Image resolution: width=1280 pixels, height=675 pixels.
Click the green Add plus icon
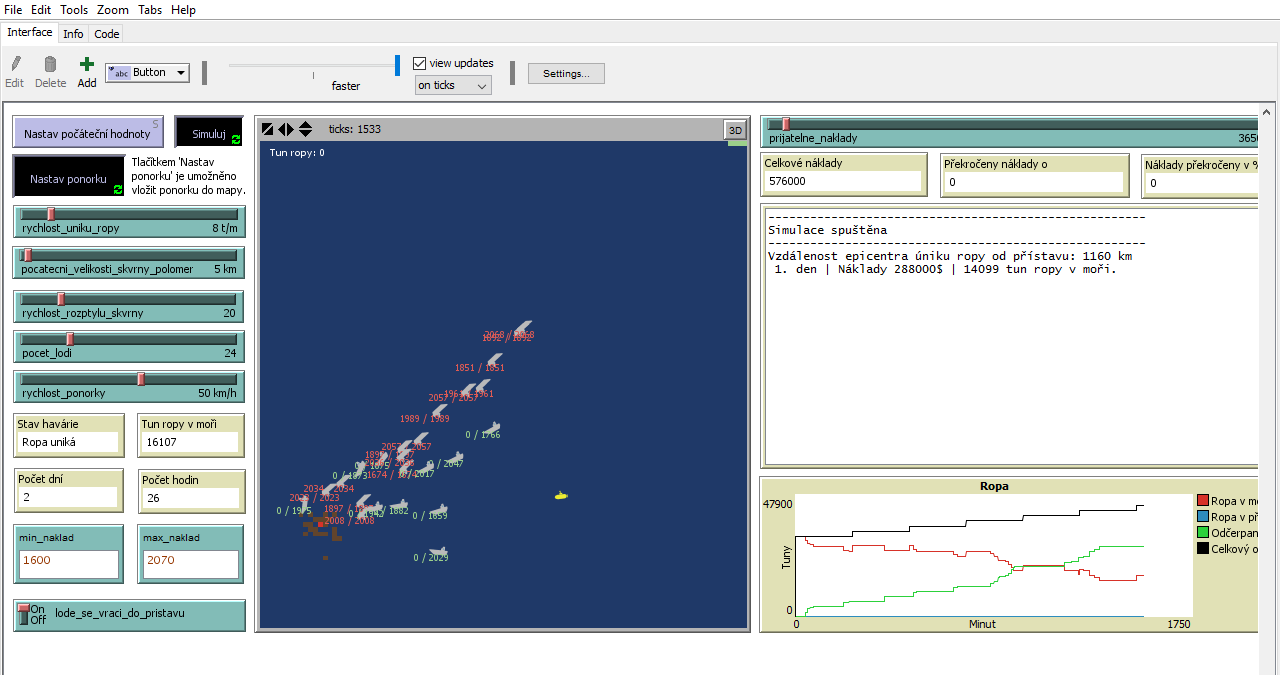coord(87,64)
